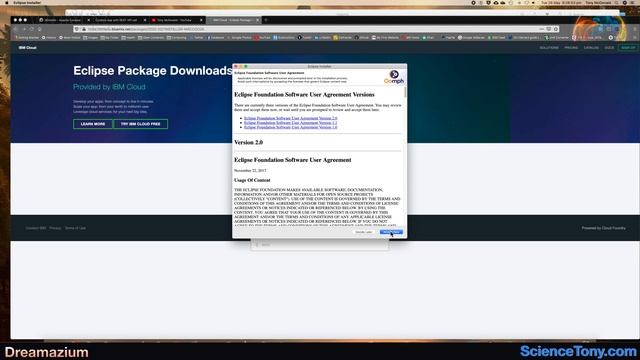Open User Agreement Version 1.1 link
640x360 pixels.
[291, 122]
